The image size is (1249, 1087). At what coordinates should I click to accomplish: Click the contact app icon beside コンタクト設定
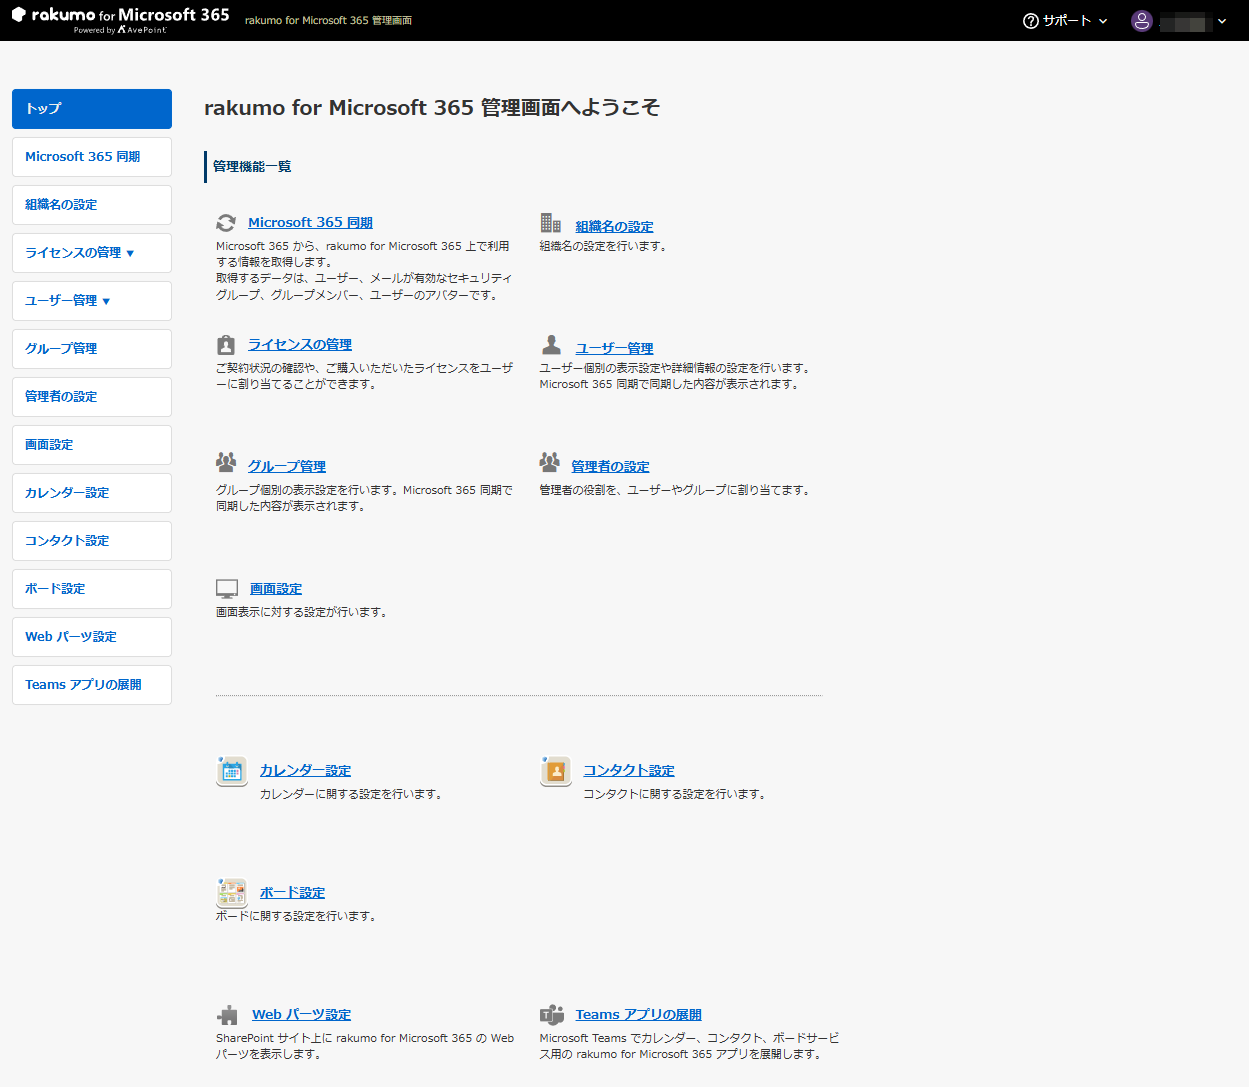pyautogui.click(x=556, y=771)
